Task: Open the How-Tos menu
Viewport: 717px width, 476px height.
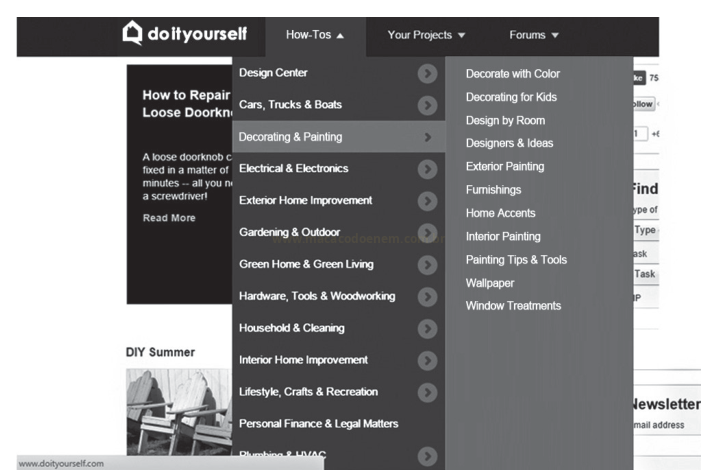Action: [315, 35]
